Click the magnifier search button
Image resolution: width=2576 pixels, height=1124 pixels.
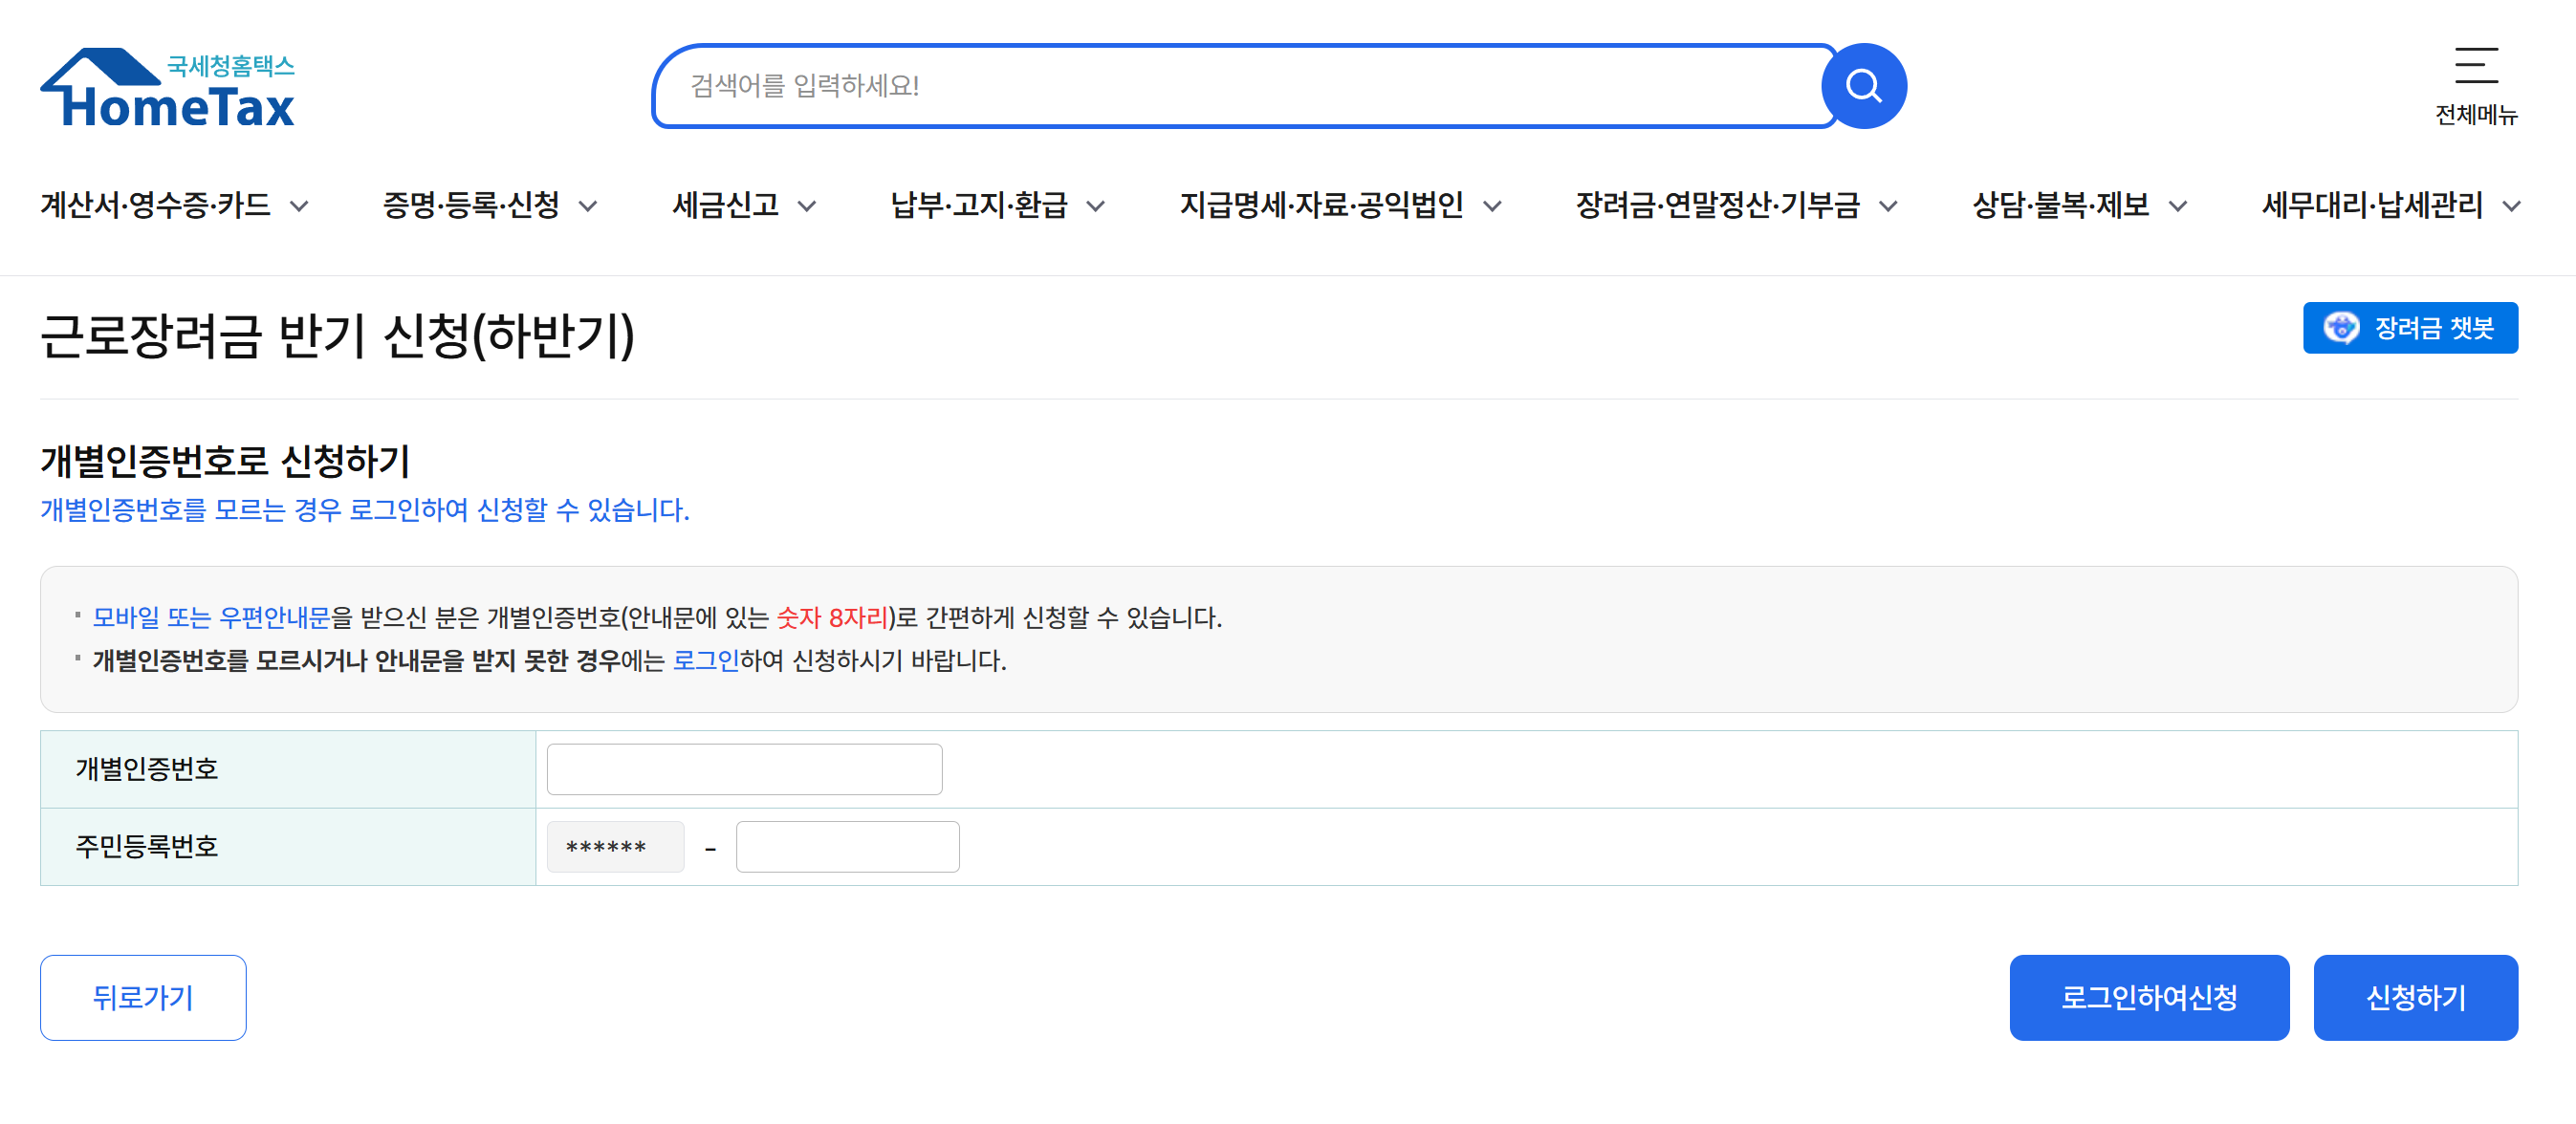(x=1863, y=86)
